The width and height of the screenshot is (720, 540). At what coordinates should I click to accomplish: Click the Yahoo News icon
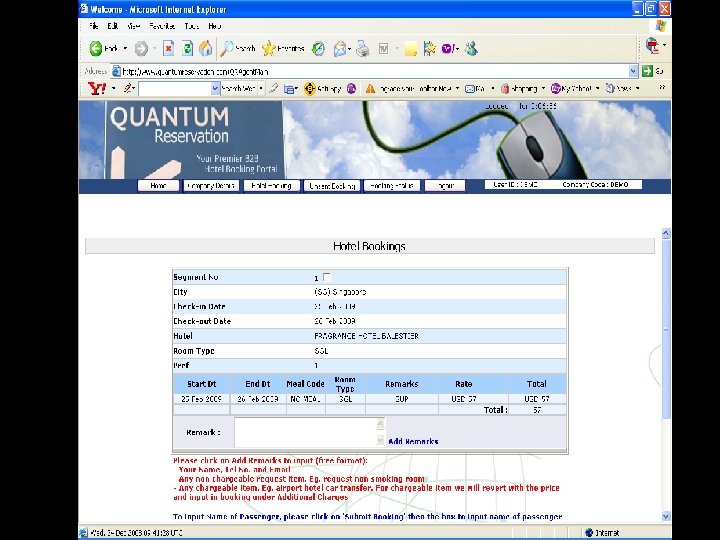tap(610, 88)
